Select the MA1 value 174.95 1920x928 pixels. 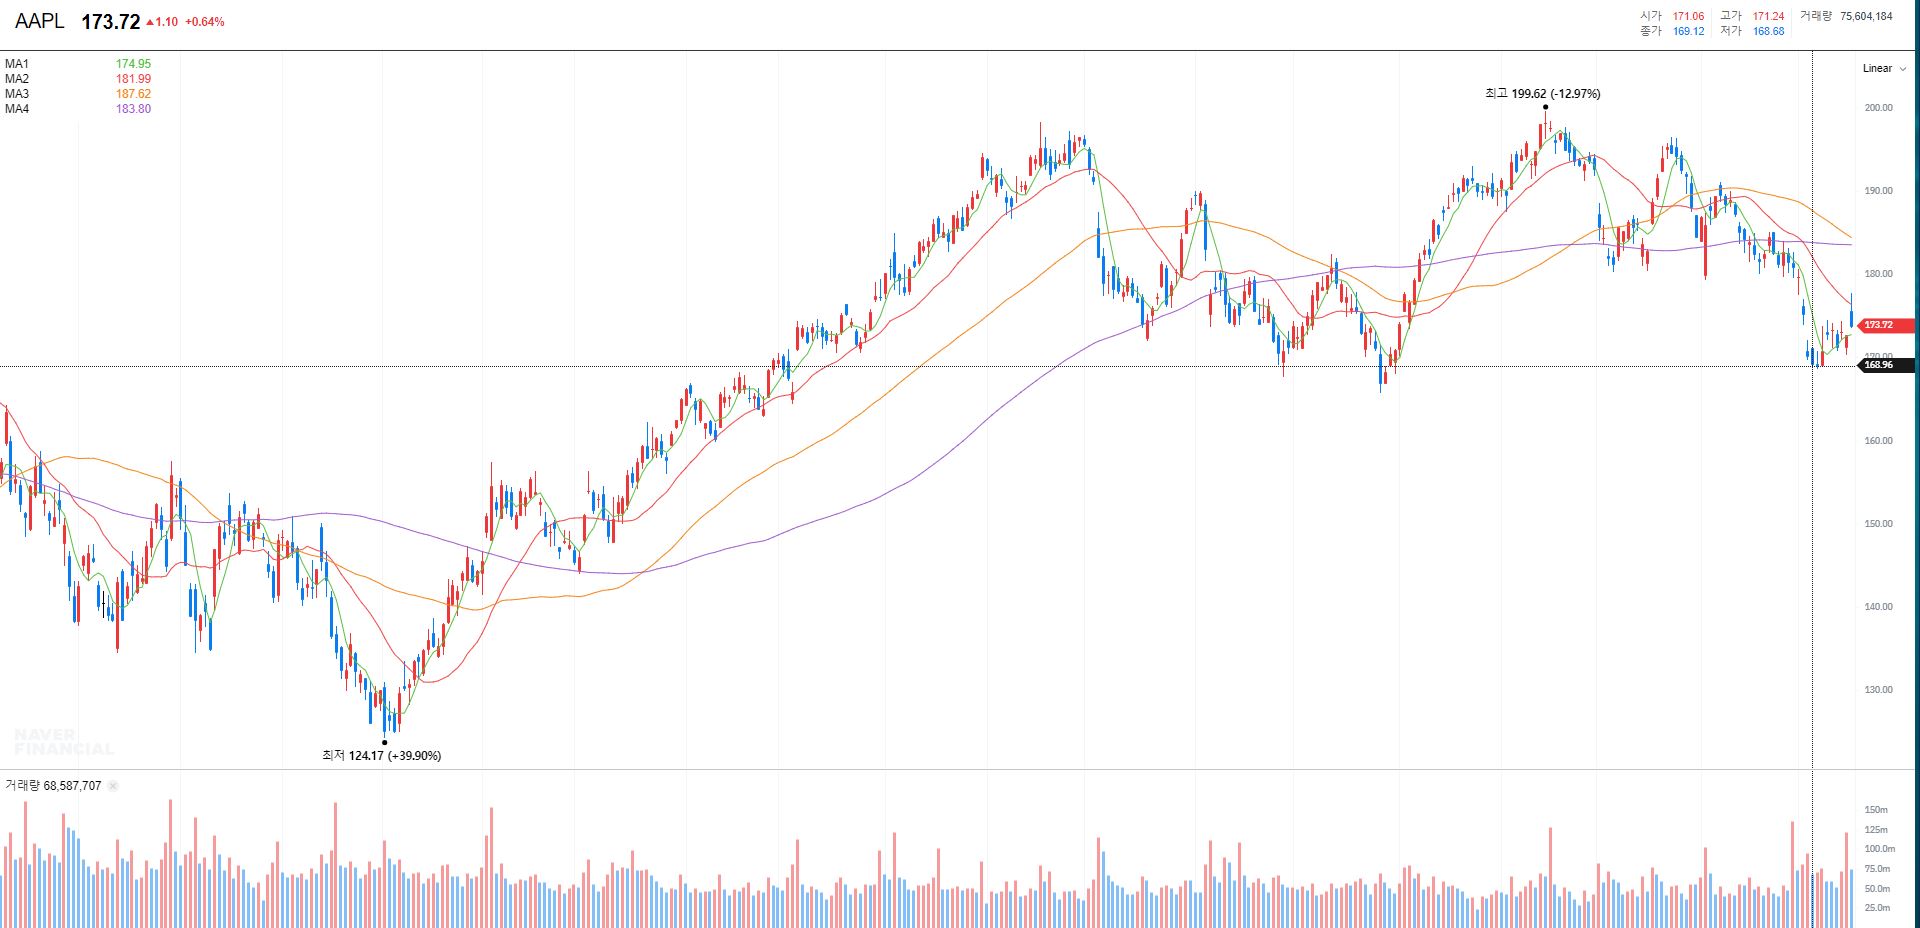tap(133, 64)
